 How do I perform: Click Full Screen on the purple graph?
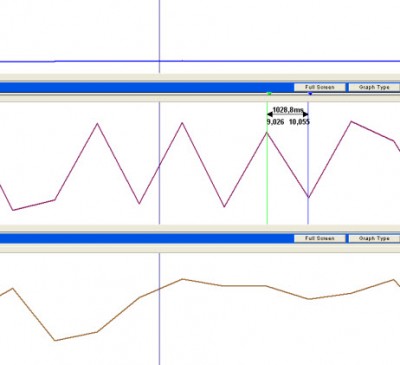pyautogui.click(x=320, y=87)
